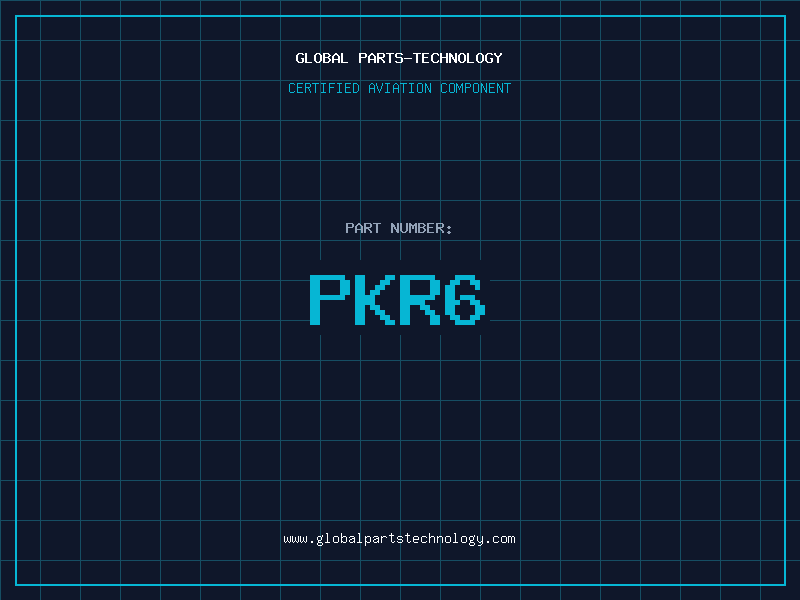Click the digit 6 in the part number
The height and width of the screenshot is (600, 800).
coord(465,300)
